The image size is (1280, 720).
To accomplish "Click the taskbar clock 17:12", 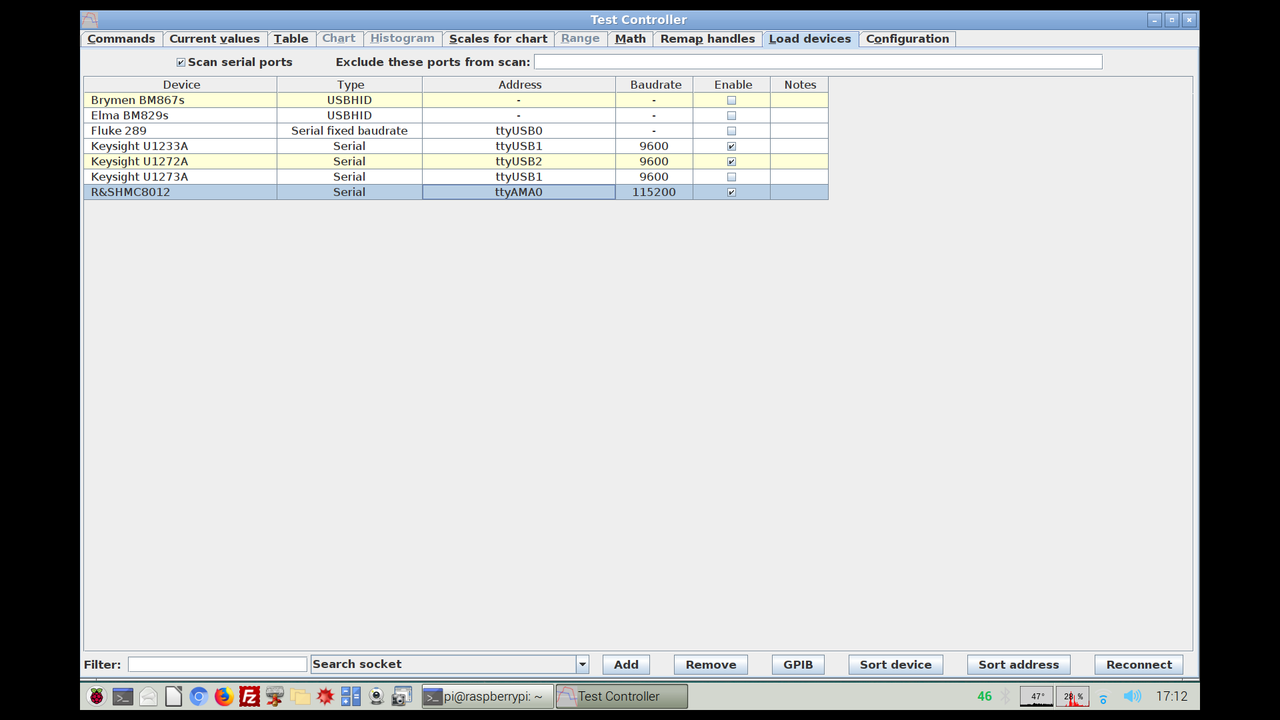I will click(x=1171, y=696).
